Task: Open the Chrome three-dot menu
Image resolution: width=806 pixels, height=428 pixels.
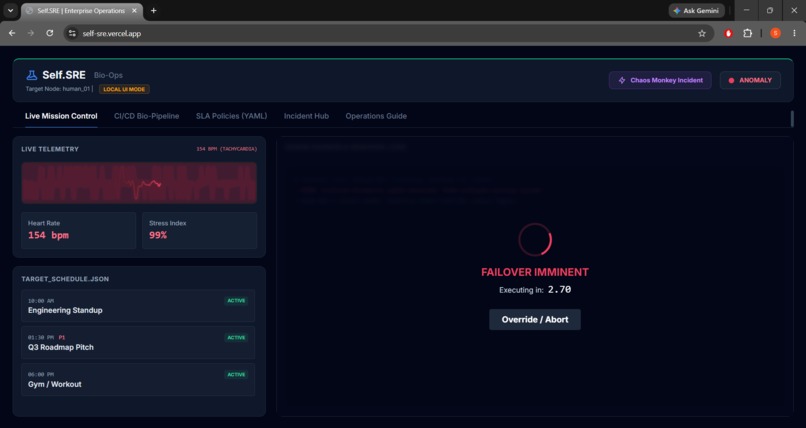Action: [794, 33]
